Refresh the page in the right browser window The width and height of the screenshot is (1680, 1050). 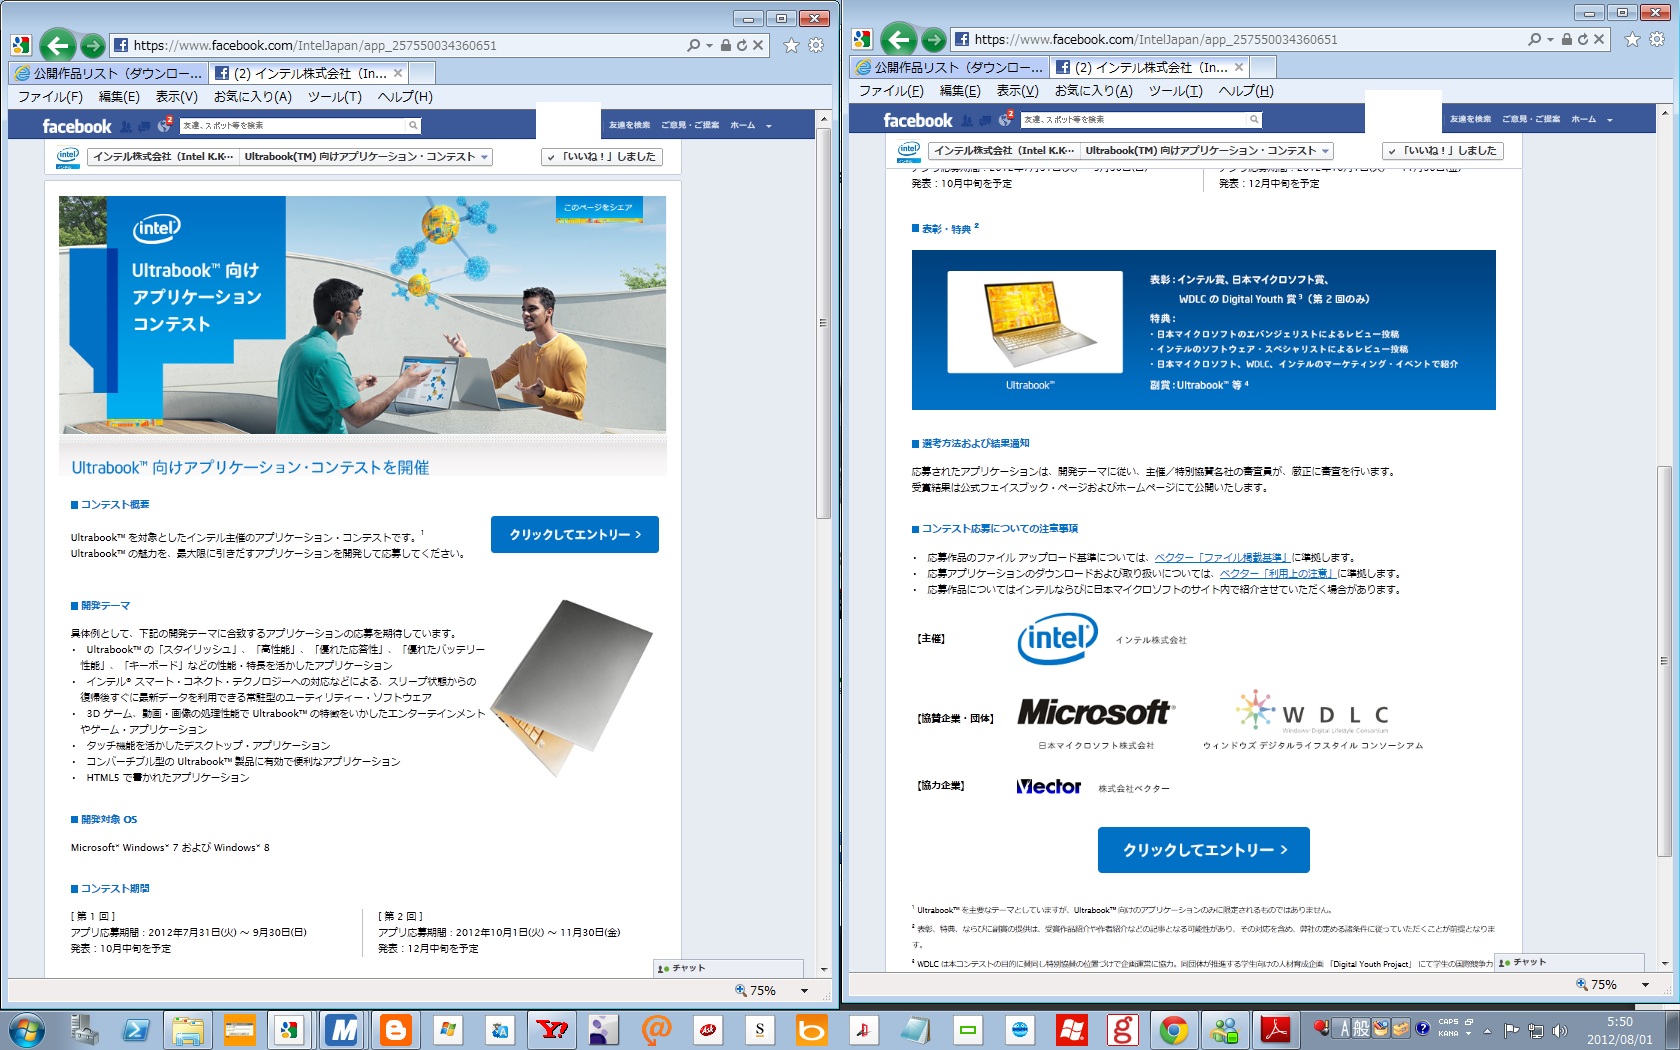1583,39
